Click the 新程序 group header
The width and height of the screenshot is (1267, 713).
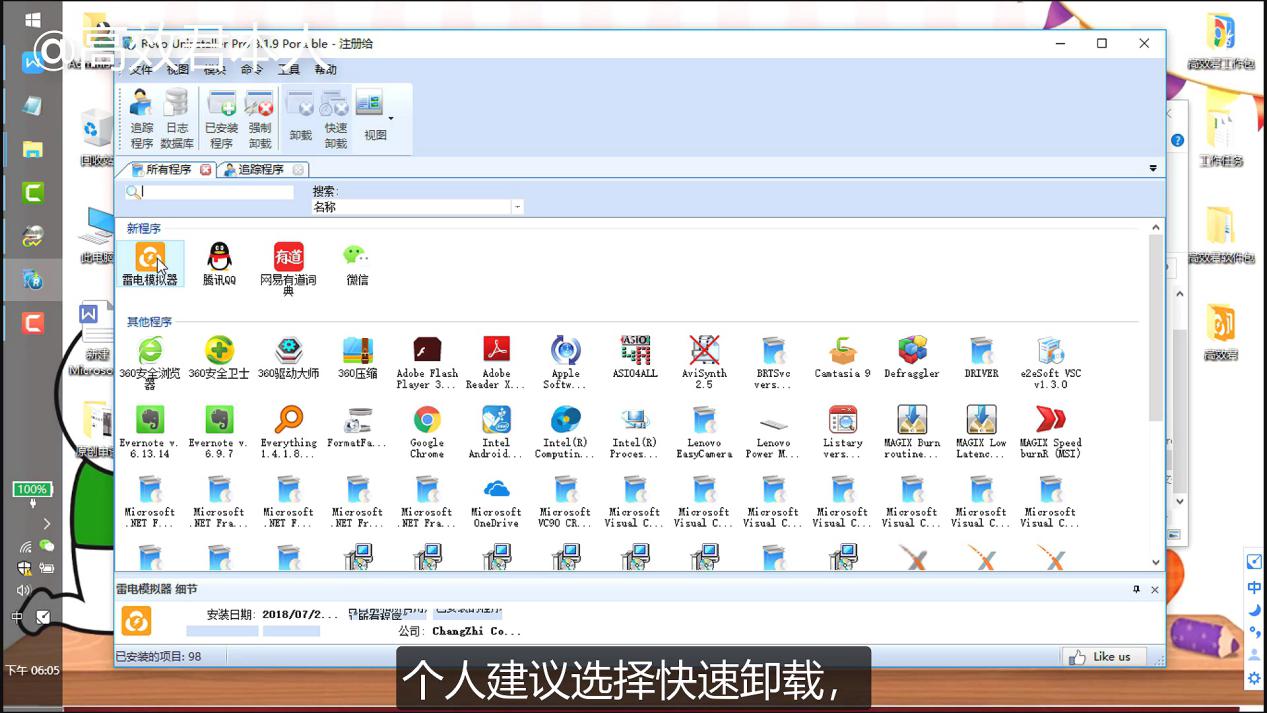pyautogui.click(x=143, y=229)
